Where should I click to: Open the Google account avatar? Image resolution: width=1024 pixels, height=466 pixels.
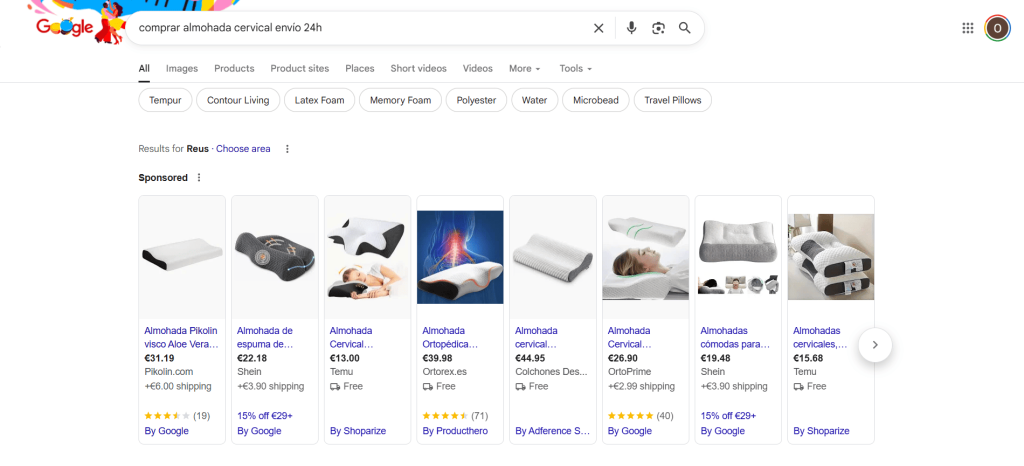997,28
